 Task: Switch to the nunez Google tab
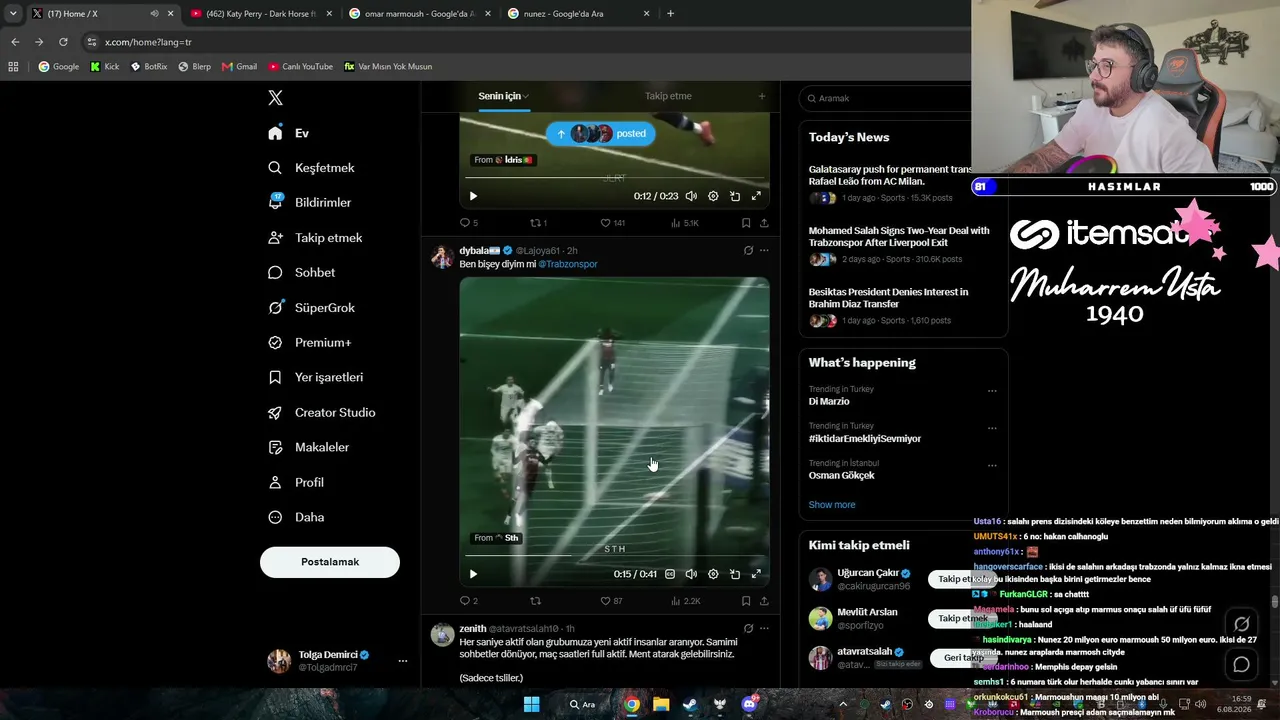click(578, 14)
